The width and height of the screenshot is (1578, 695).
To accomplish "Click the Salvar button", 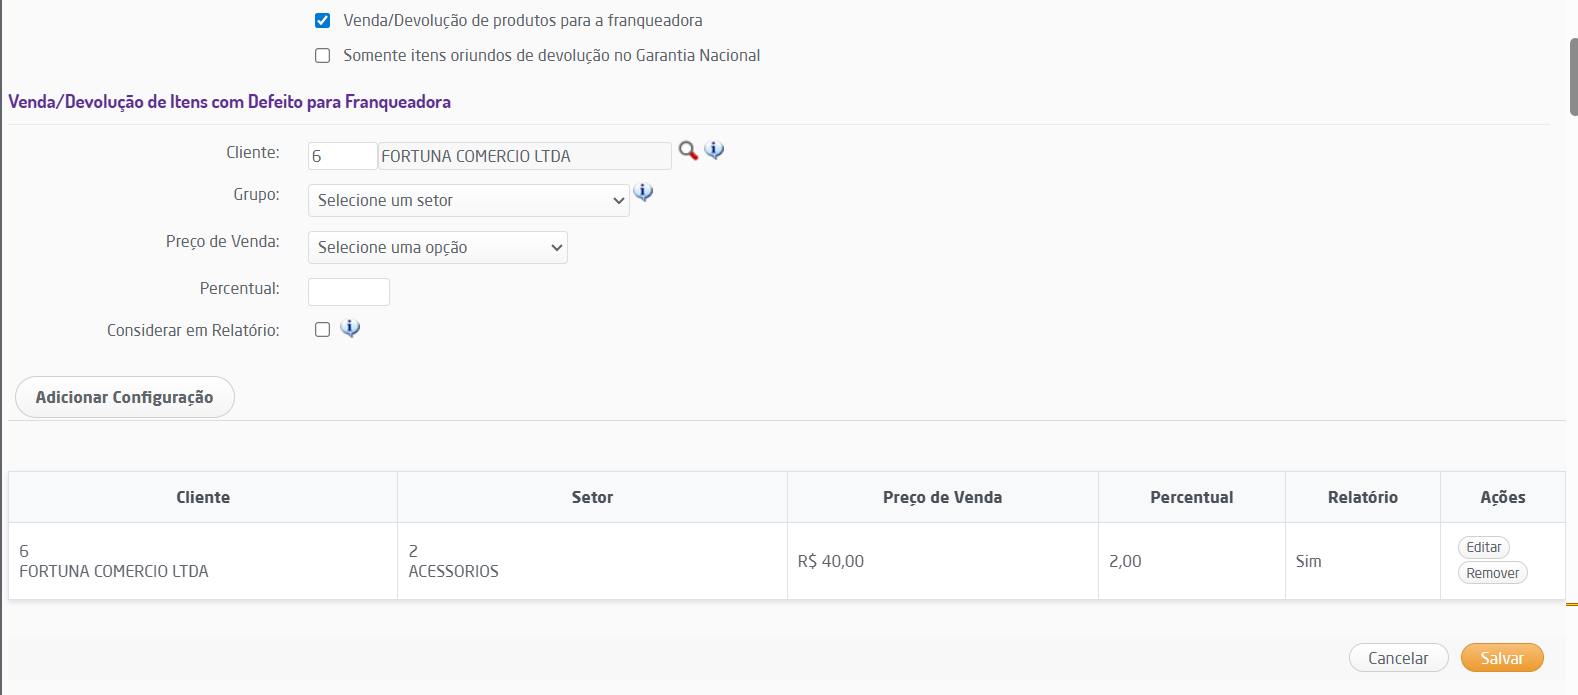I will (1501, 658).
